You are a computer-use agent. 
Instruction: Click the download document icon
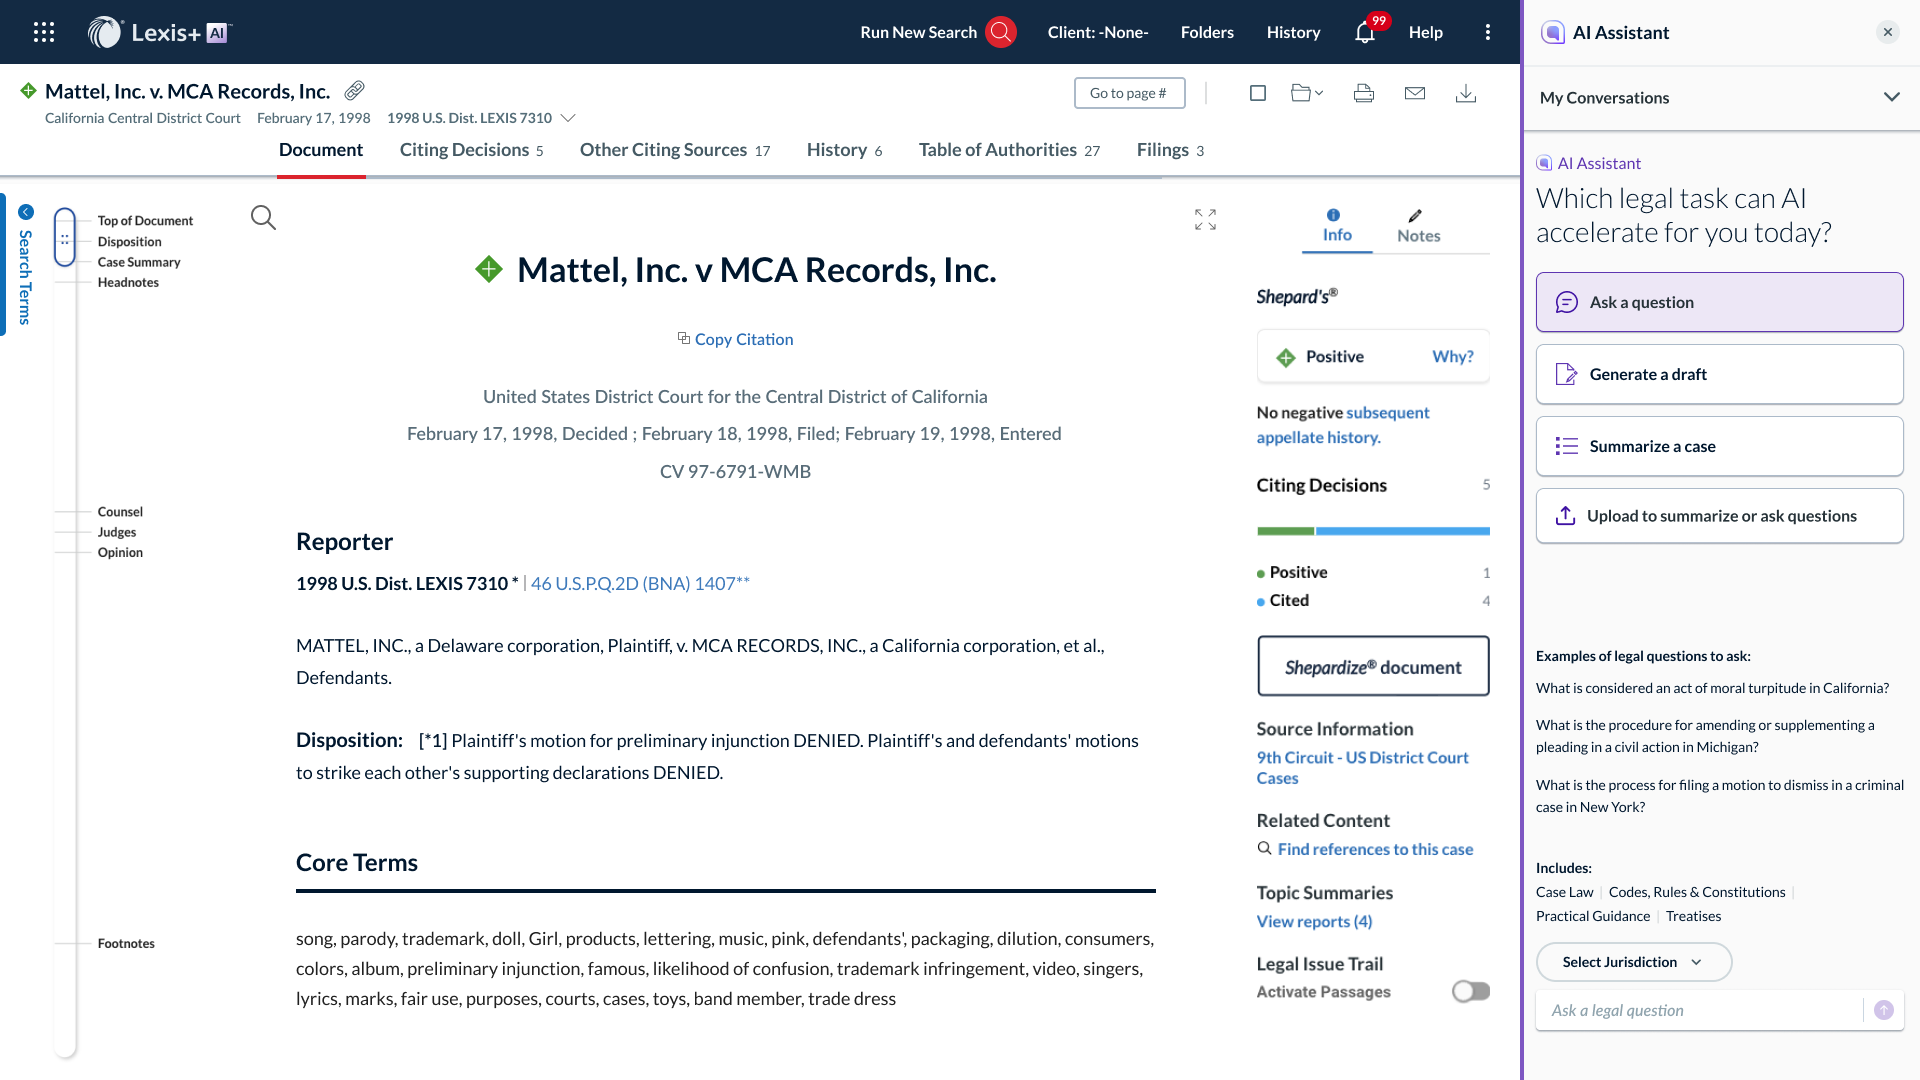[1465, 93]
